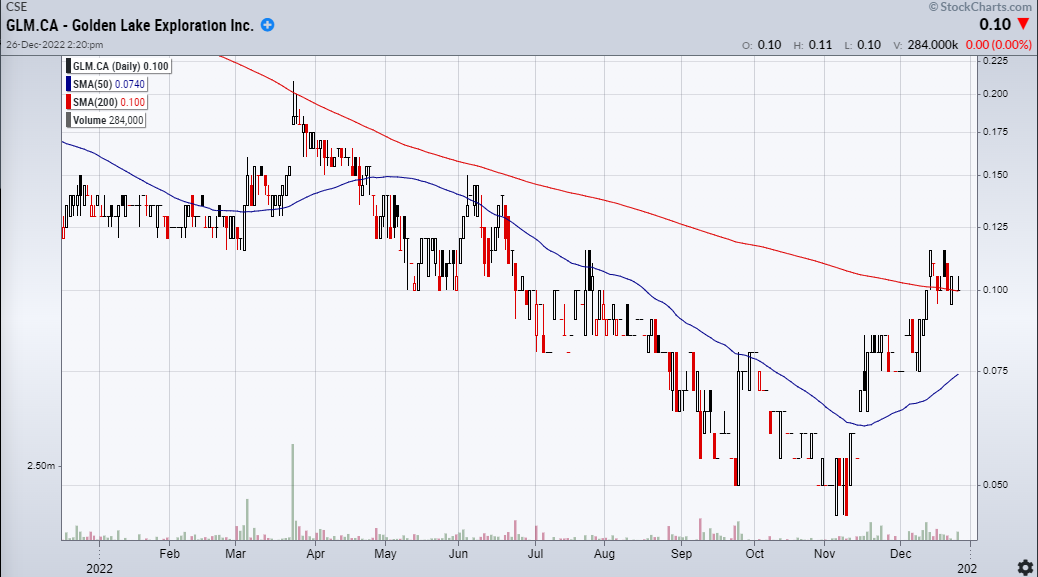
Task: Click the 2.50m volume axis label
Action: pyautogui.click(x=41, y=466)
